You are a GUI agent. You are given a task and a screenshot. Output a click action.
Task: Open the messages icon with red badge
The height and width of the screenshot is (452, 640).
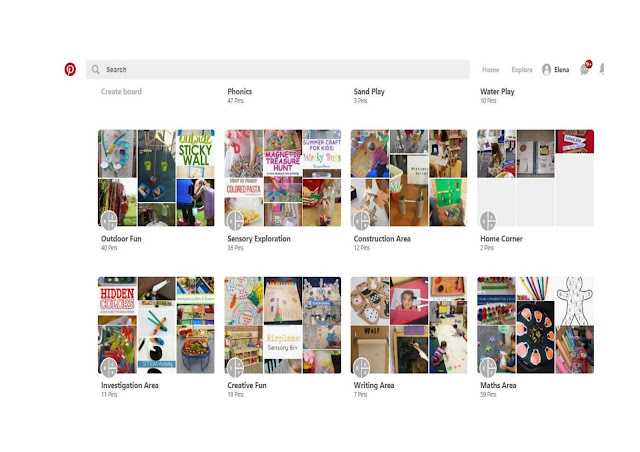tap(585, 69)
